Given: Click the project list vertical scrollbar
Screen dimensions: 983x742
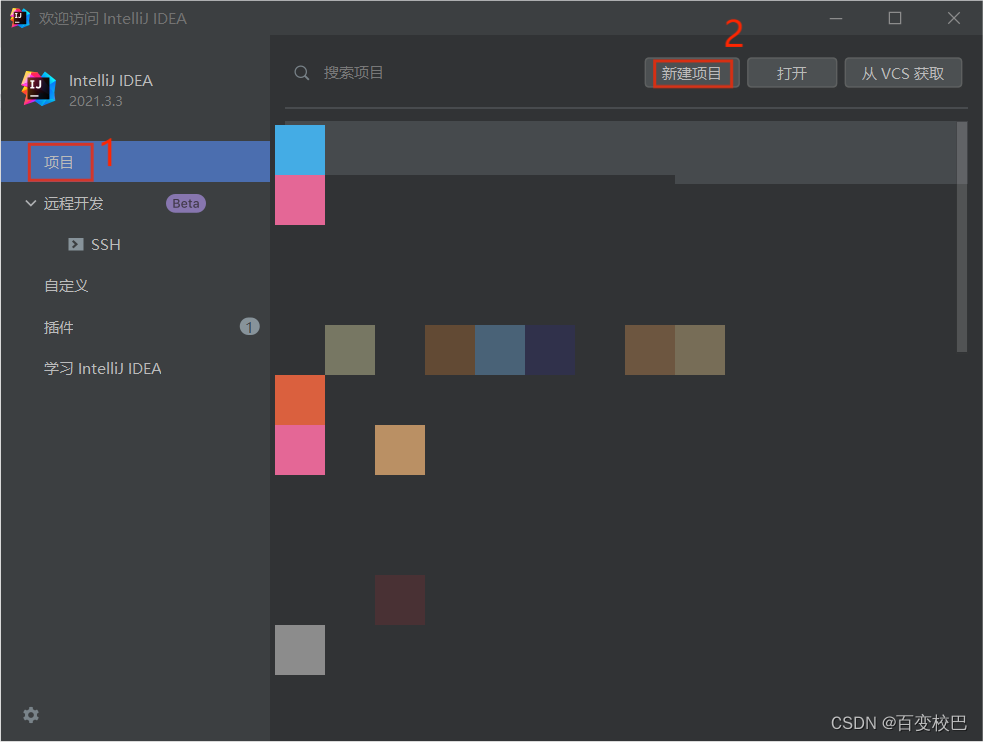Looking at the screenshot, I should click(x=962, y=237).
